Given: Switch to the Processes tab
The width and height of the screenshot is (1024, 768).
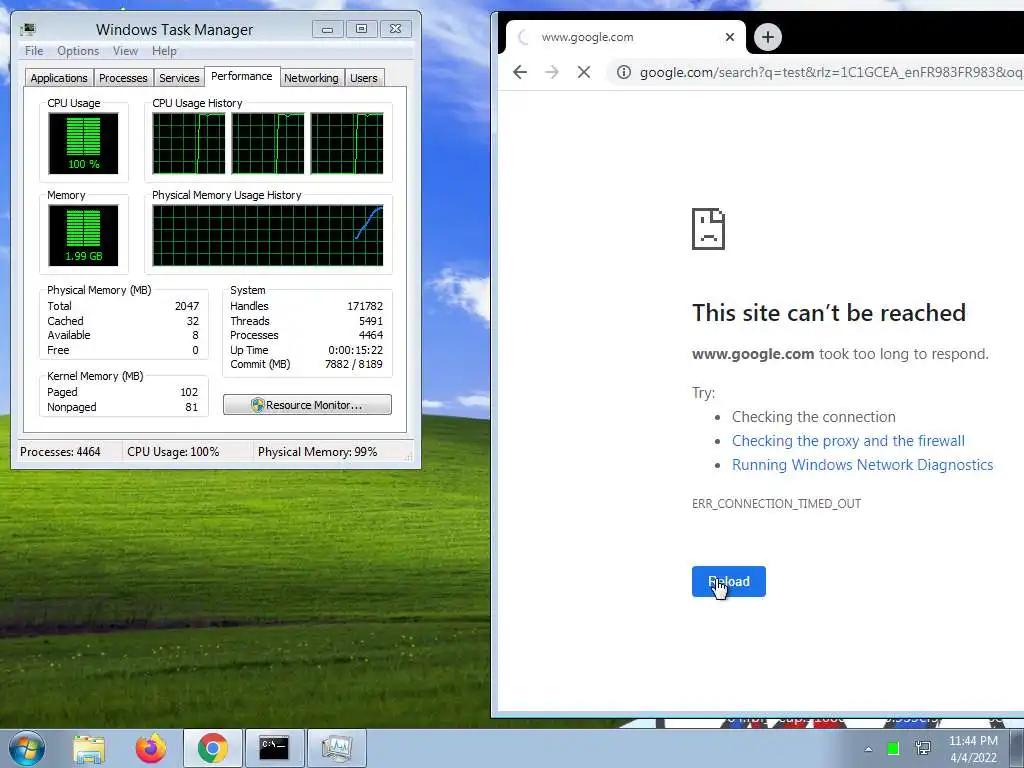Looking at the screenshot, I should (123, 78).
